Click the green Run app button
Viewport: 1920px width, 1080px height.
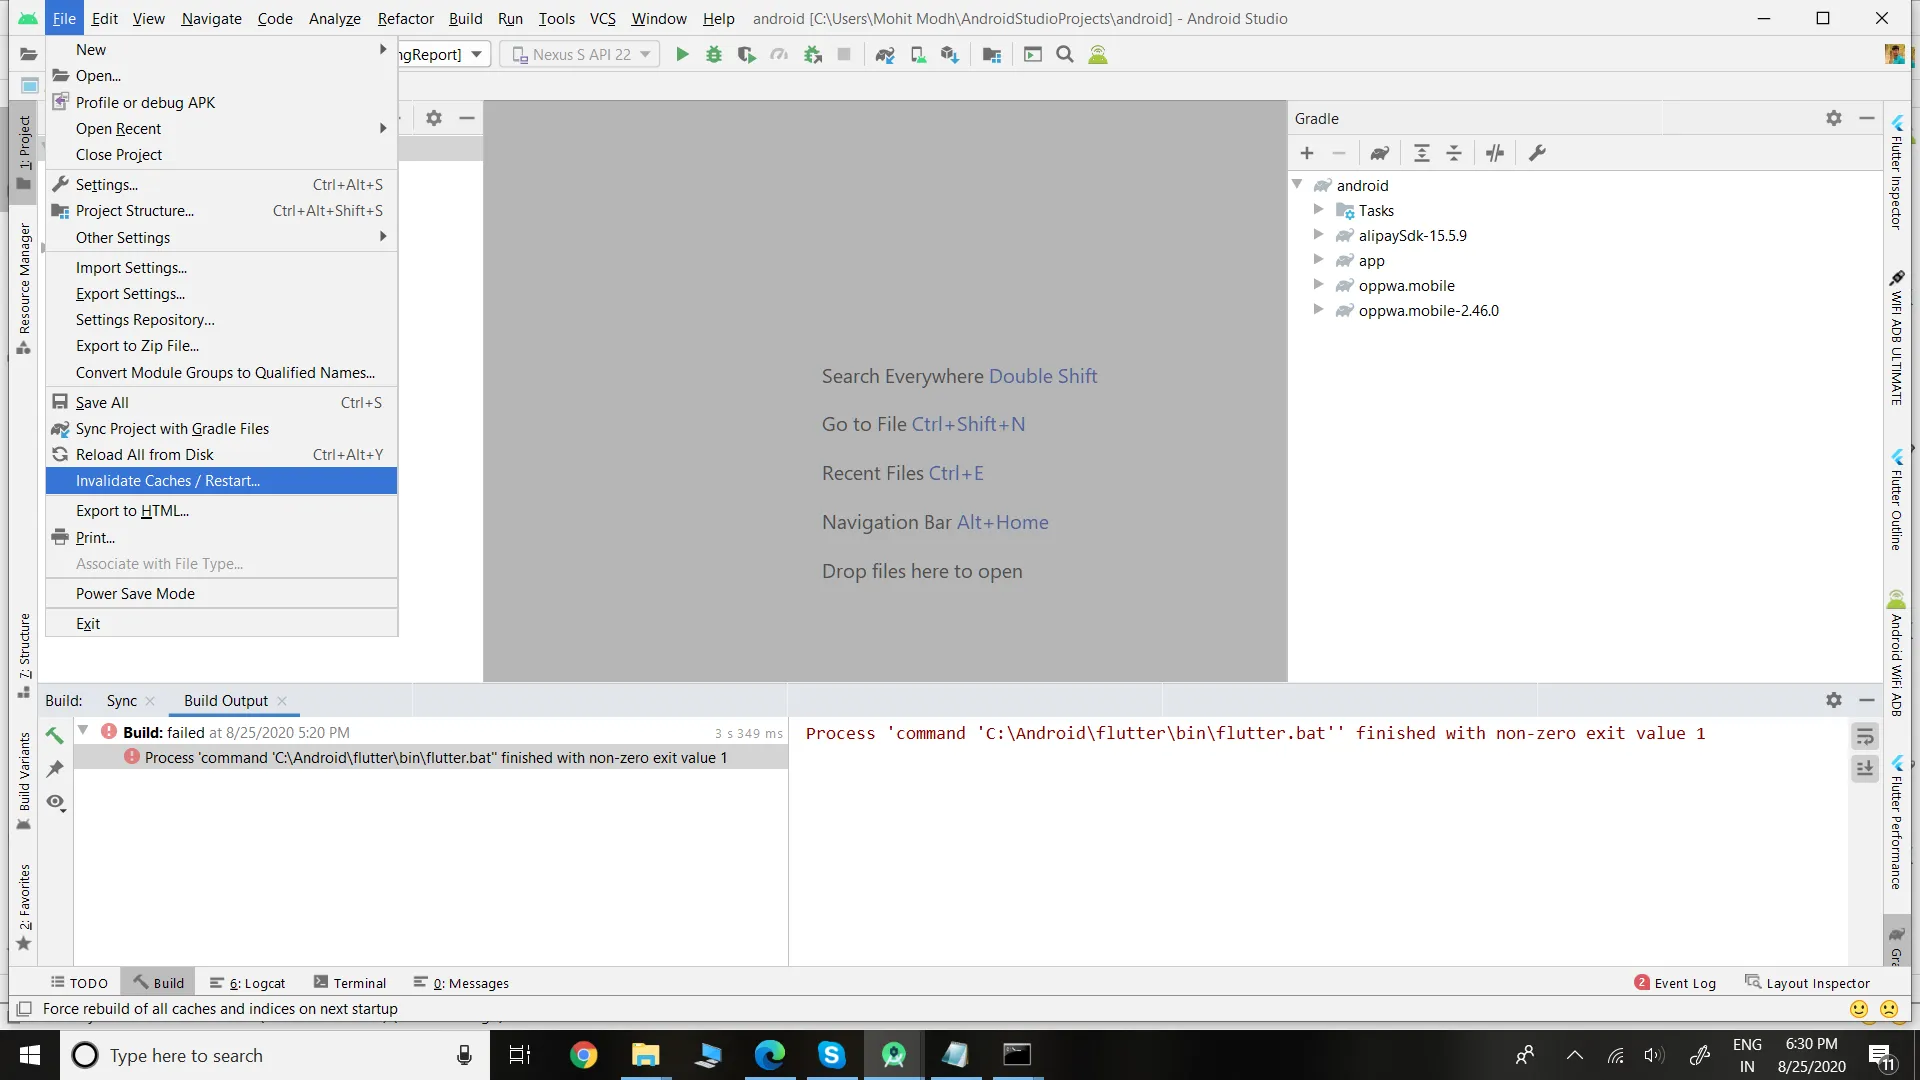pos(682,55)
